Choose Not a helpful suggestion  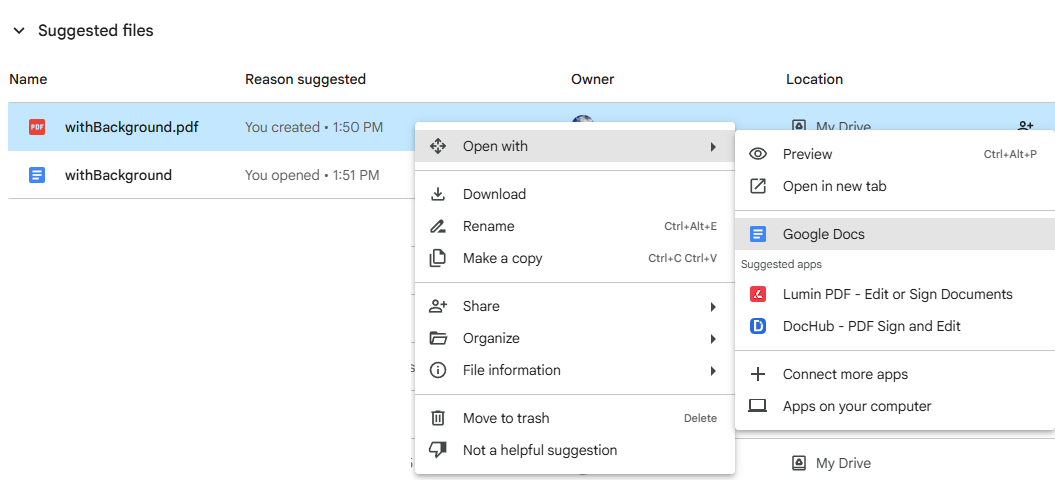(575, 450)
